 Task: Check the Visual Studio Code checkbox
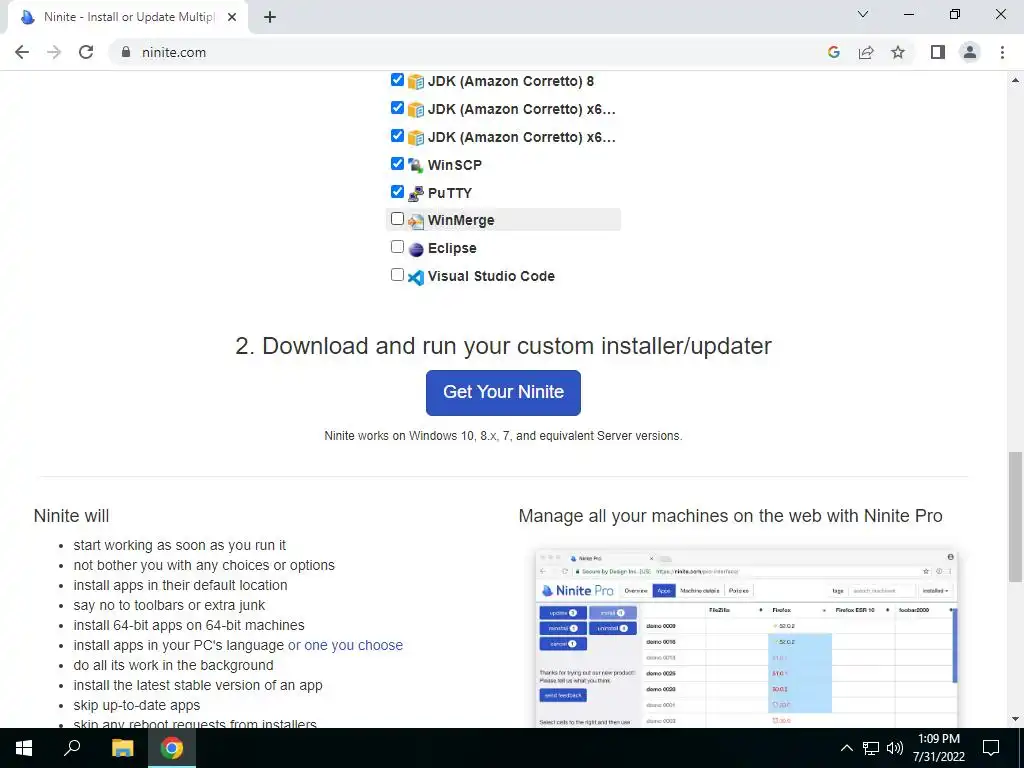click(397, 274)
